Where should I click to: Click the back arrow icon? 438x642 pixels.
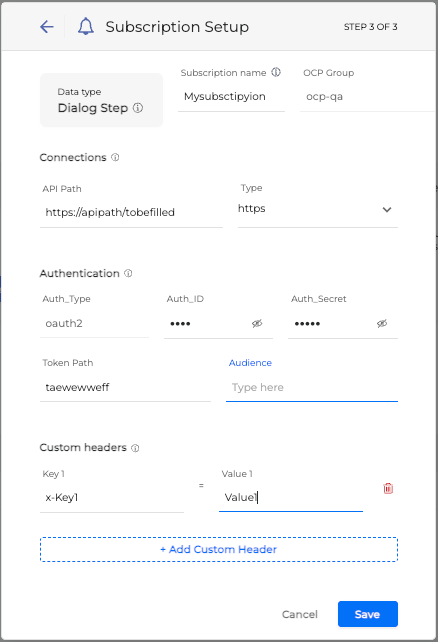pyautogui.click(x=47, y=27)
